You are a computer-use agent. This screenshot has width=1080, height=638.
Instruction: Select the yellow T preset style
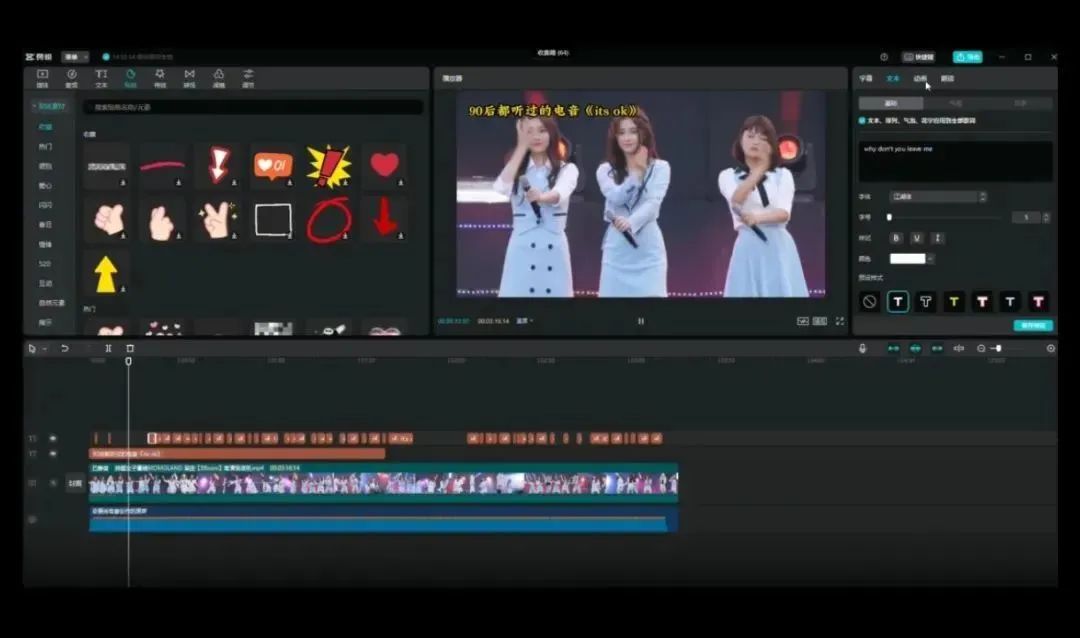954,302
